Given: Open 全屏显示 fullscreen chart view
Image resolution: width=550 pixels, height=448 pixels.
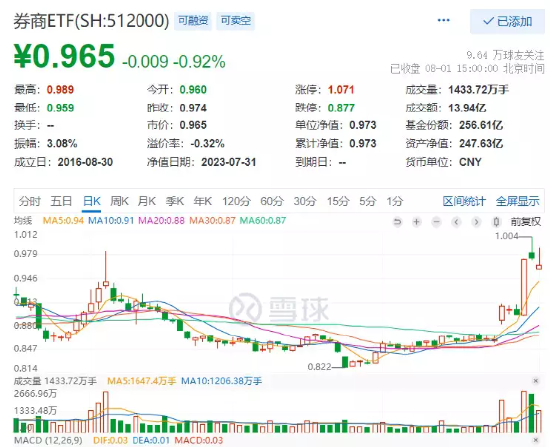Looking at the screenshot, I should pos(517,201).
